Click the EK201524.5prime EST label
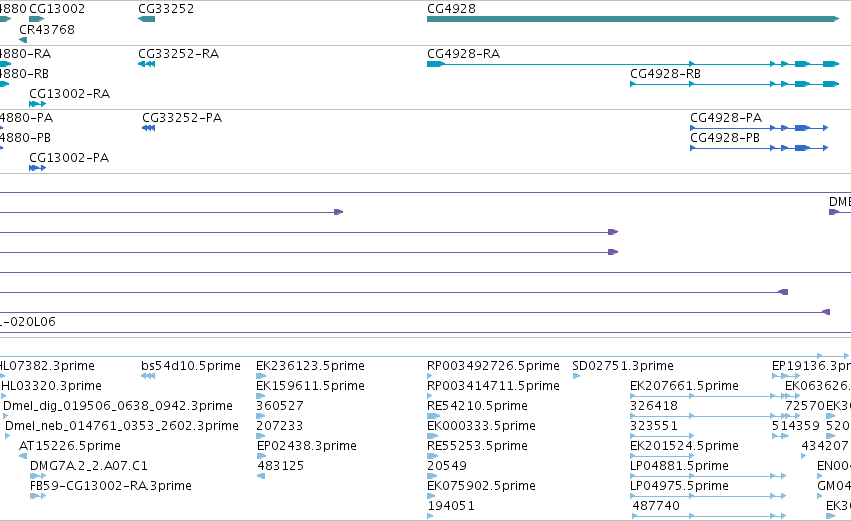 (684, 446)
